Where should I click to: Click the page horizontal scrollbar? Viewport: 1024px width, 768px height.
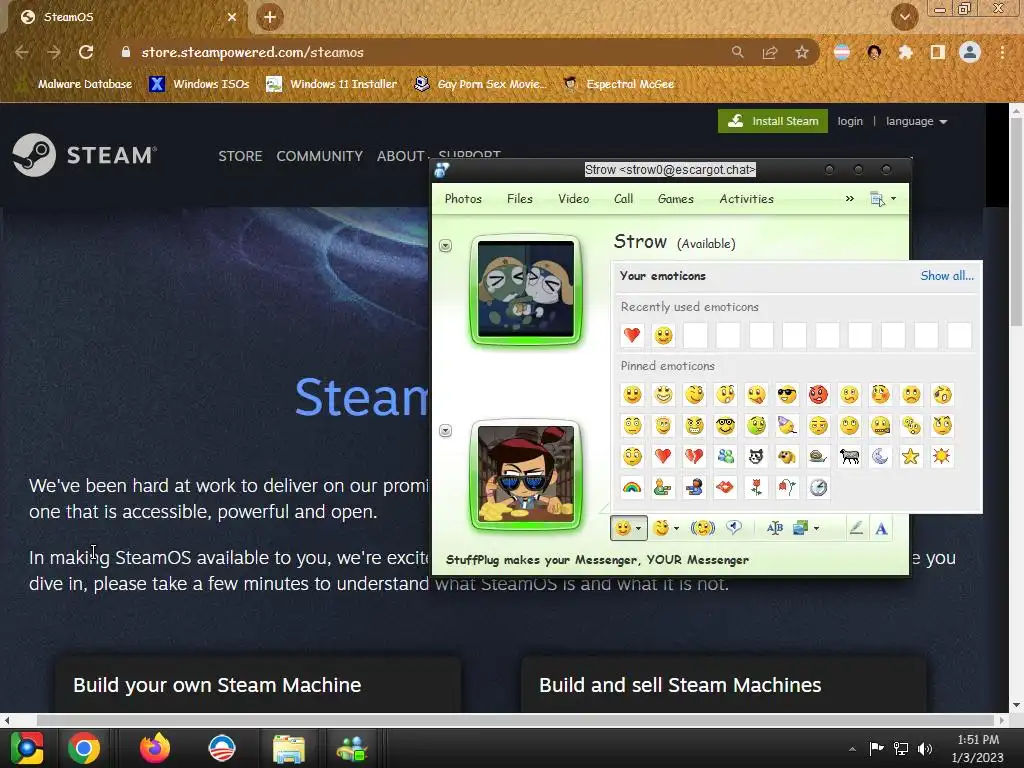(503, 720)
